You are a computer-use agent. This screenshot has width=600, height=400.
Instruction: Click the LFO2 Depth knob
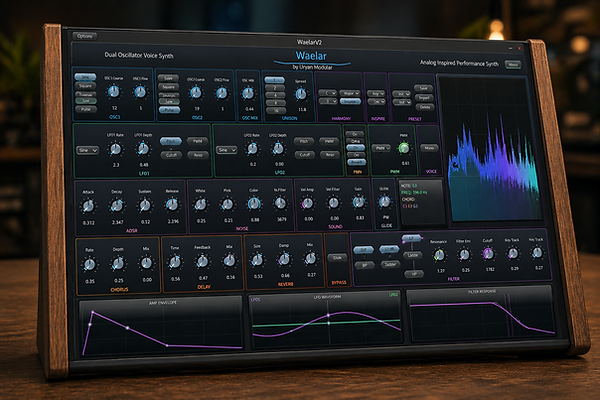(x=278, y=148)
